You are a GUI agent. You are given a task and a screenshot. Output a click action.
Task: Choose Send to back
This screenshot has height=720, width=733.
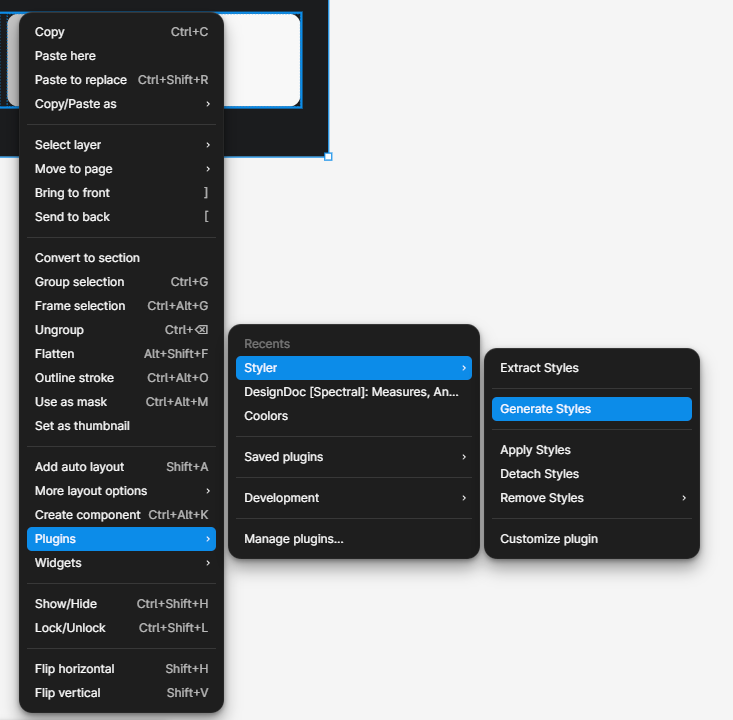point(121,217)
